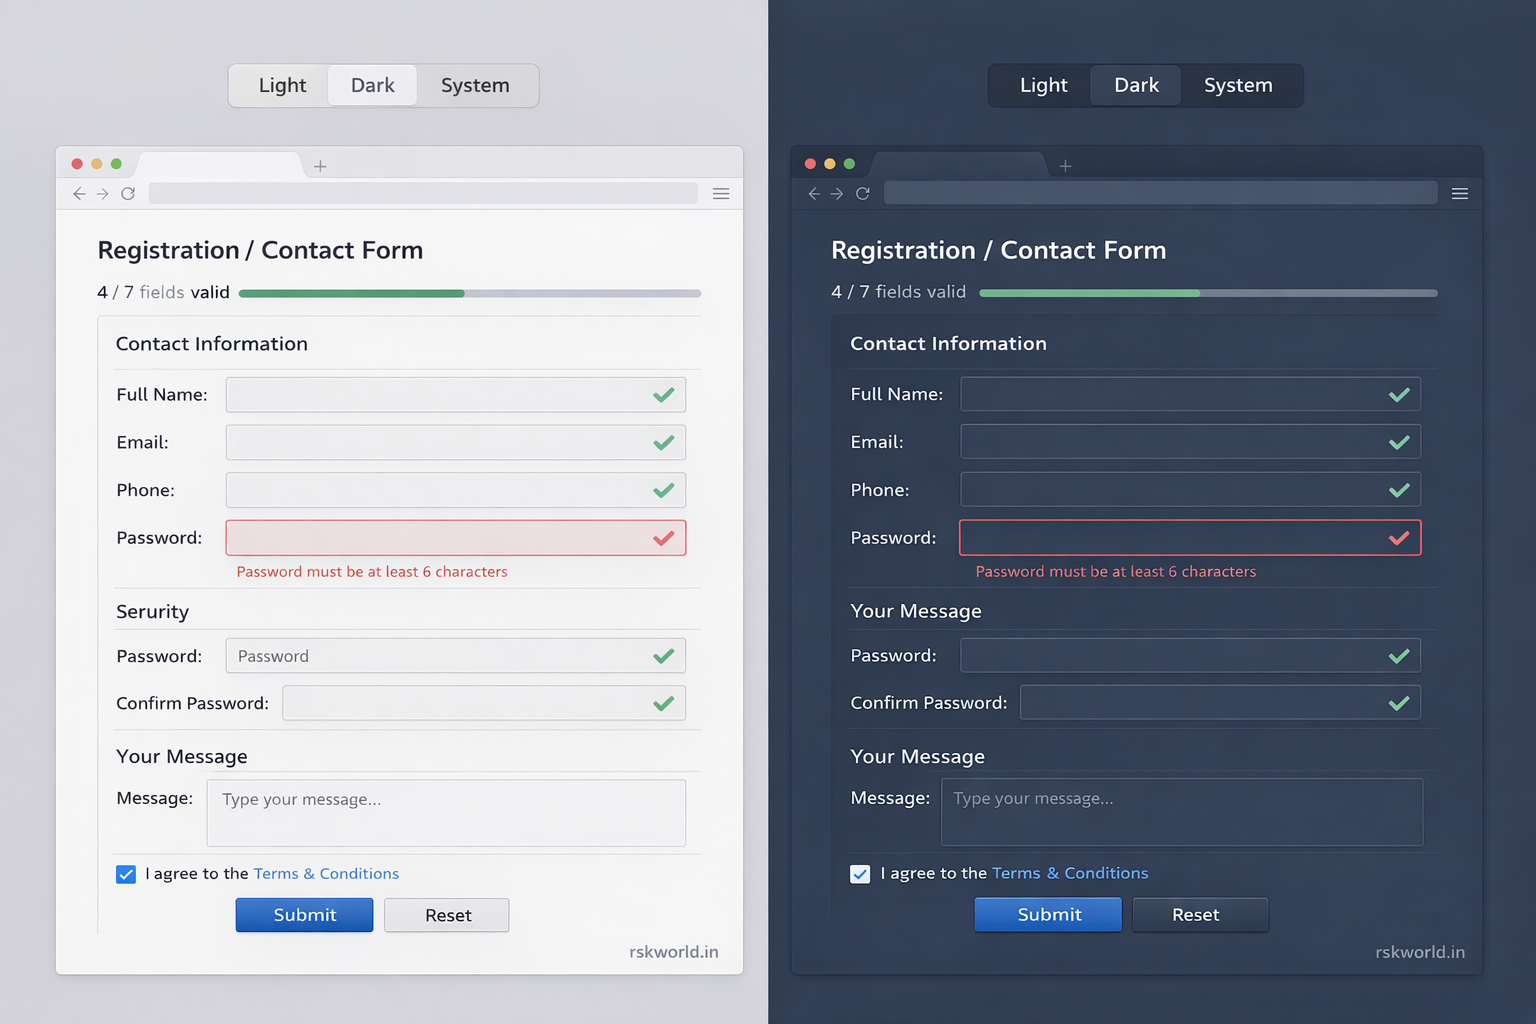Open a new browser tab with the plus icon
This screenshot has height=1024, width=1536.
pos(320,165)
